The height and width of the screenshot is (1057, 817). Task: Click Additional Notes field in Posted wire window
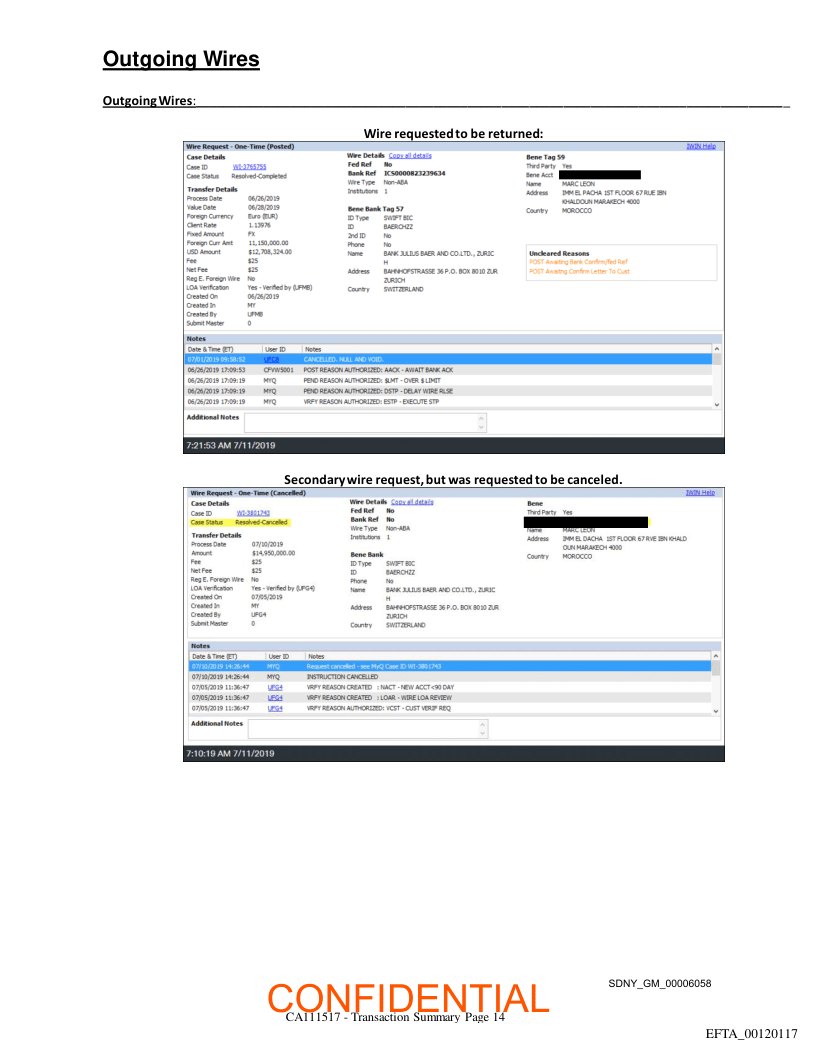361,422
